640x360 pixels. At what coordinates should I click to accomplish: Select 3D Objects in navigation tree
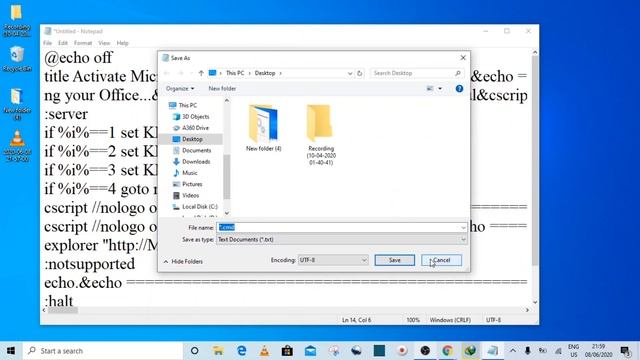pyautogui.click(x=196, y=117)
